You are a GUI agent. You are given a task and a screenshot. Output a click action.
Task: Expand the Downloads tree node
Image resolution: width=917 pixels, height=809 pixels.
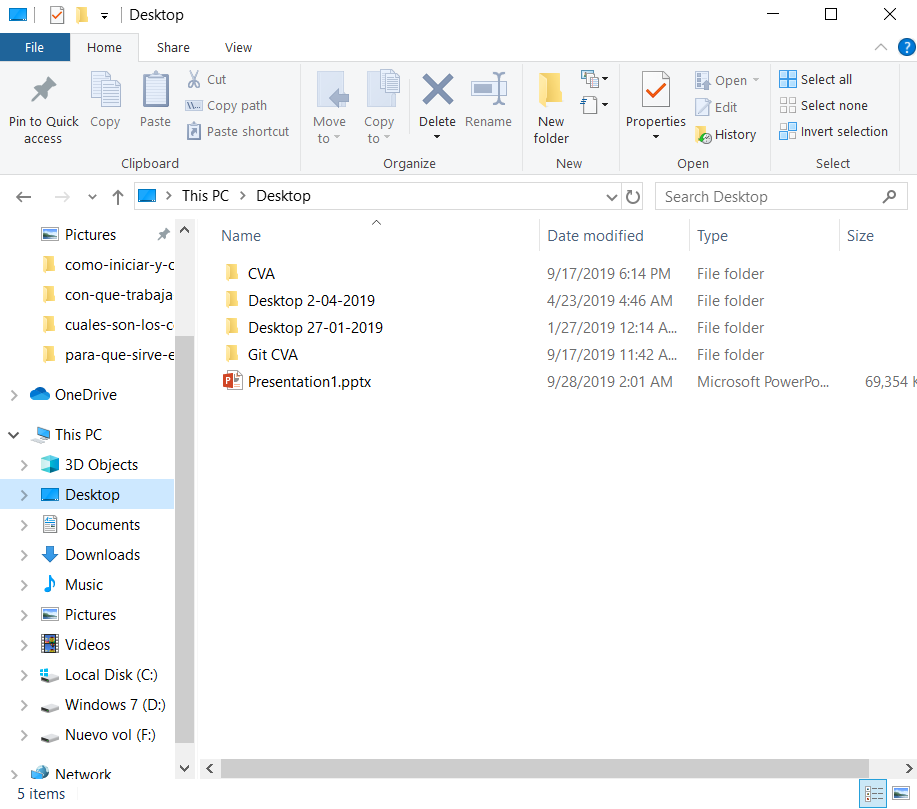coord(24,555)
